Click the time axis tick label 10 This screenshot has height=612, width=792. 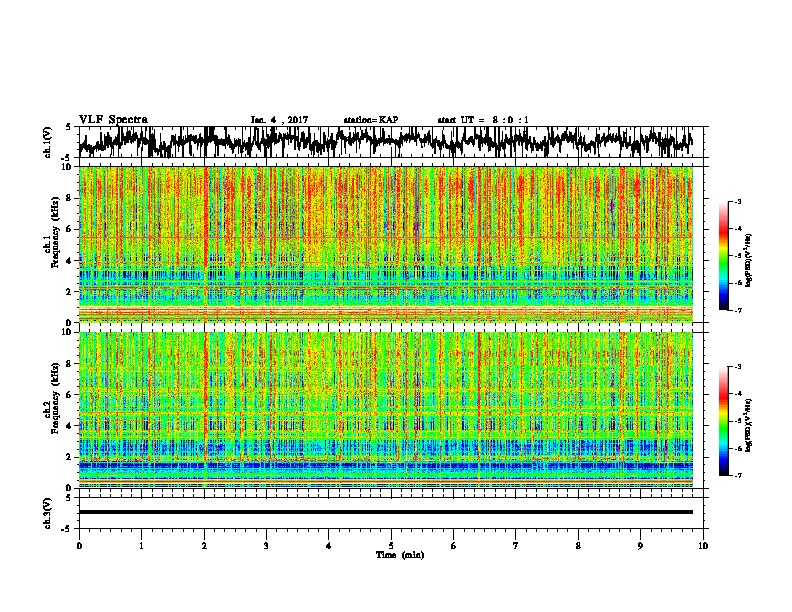[x=703, y=546]
